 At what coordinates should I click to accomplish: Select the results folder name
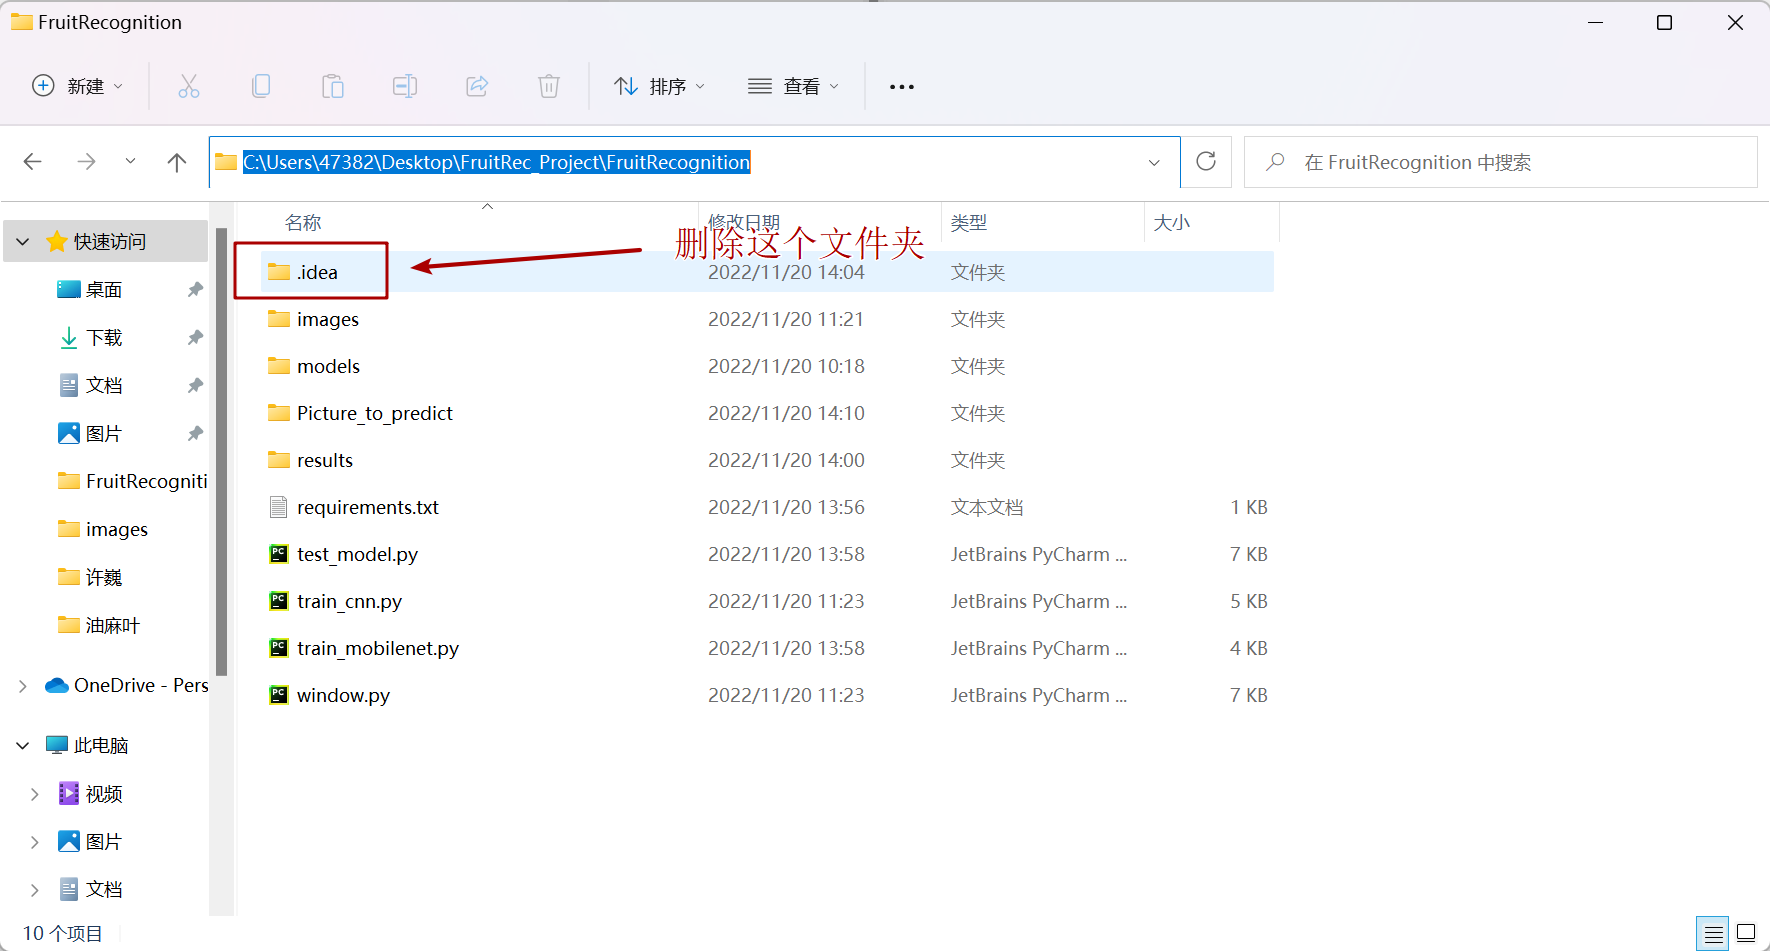coord(325,460)
